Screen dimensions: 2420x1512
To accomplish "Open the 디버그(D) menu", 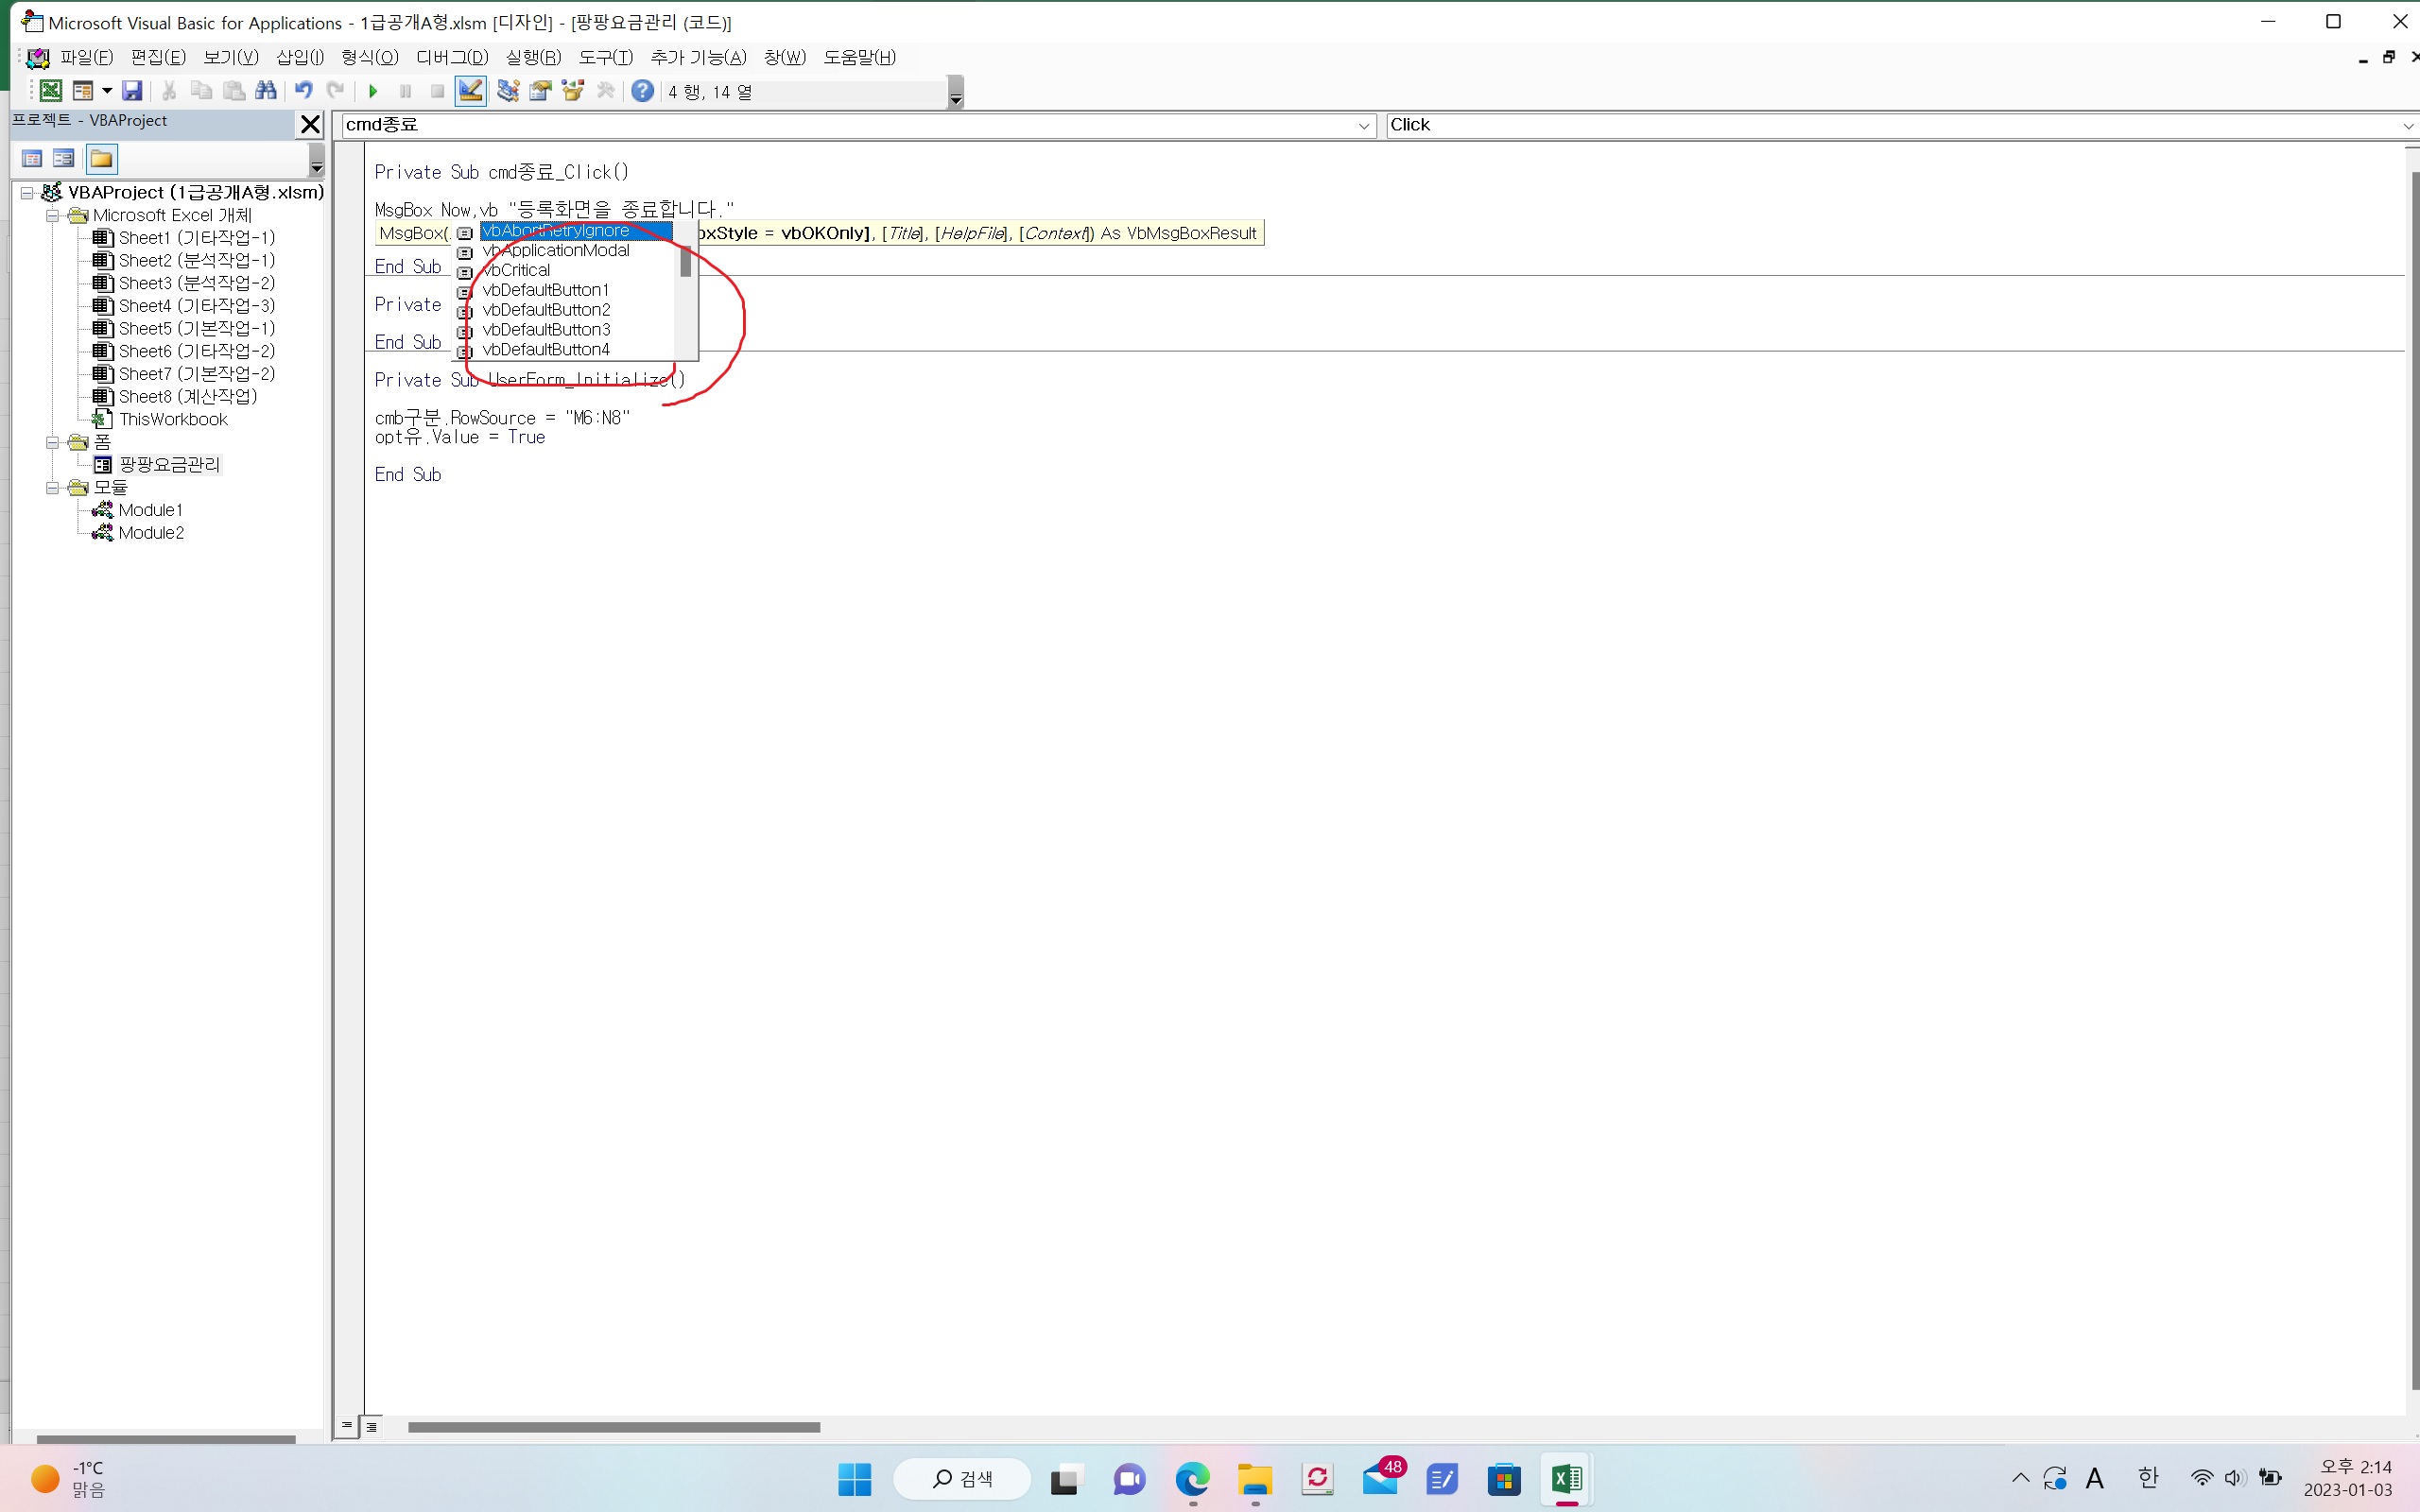I will (x=452, y=57).
